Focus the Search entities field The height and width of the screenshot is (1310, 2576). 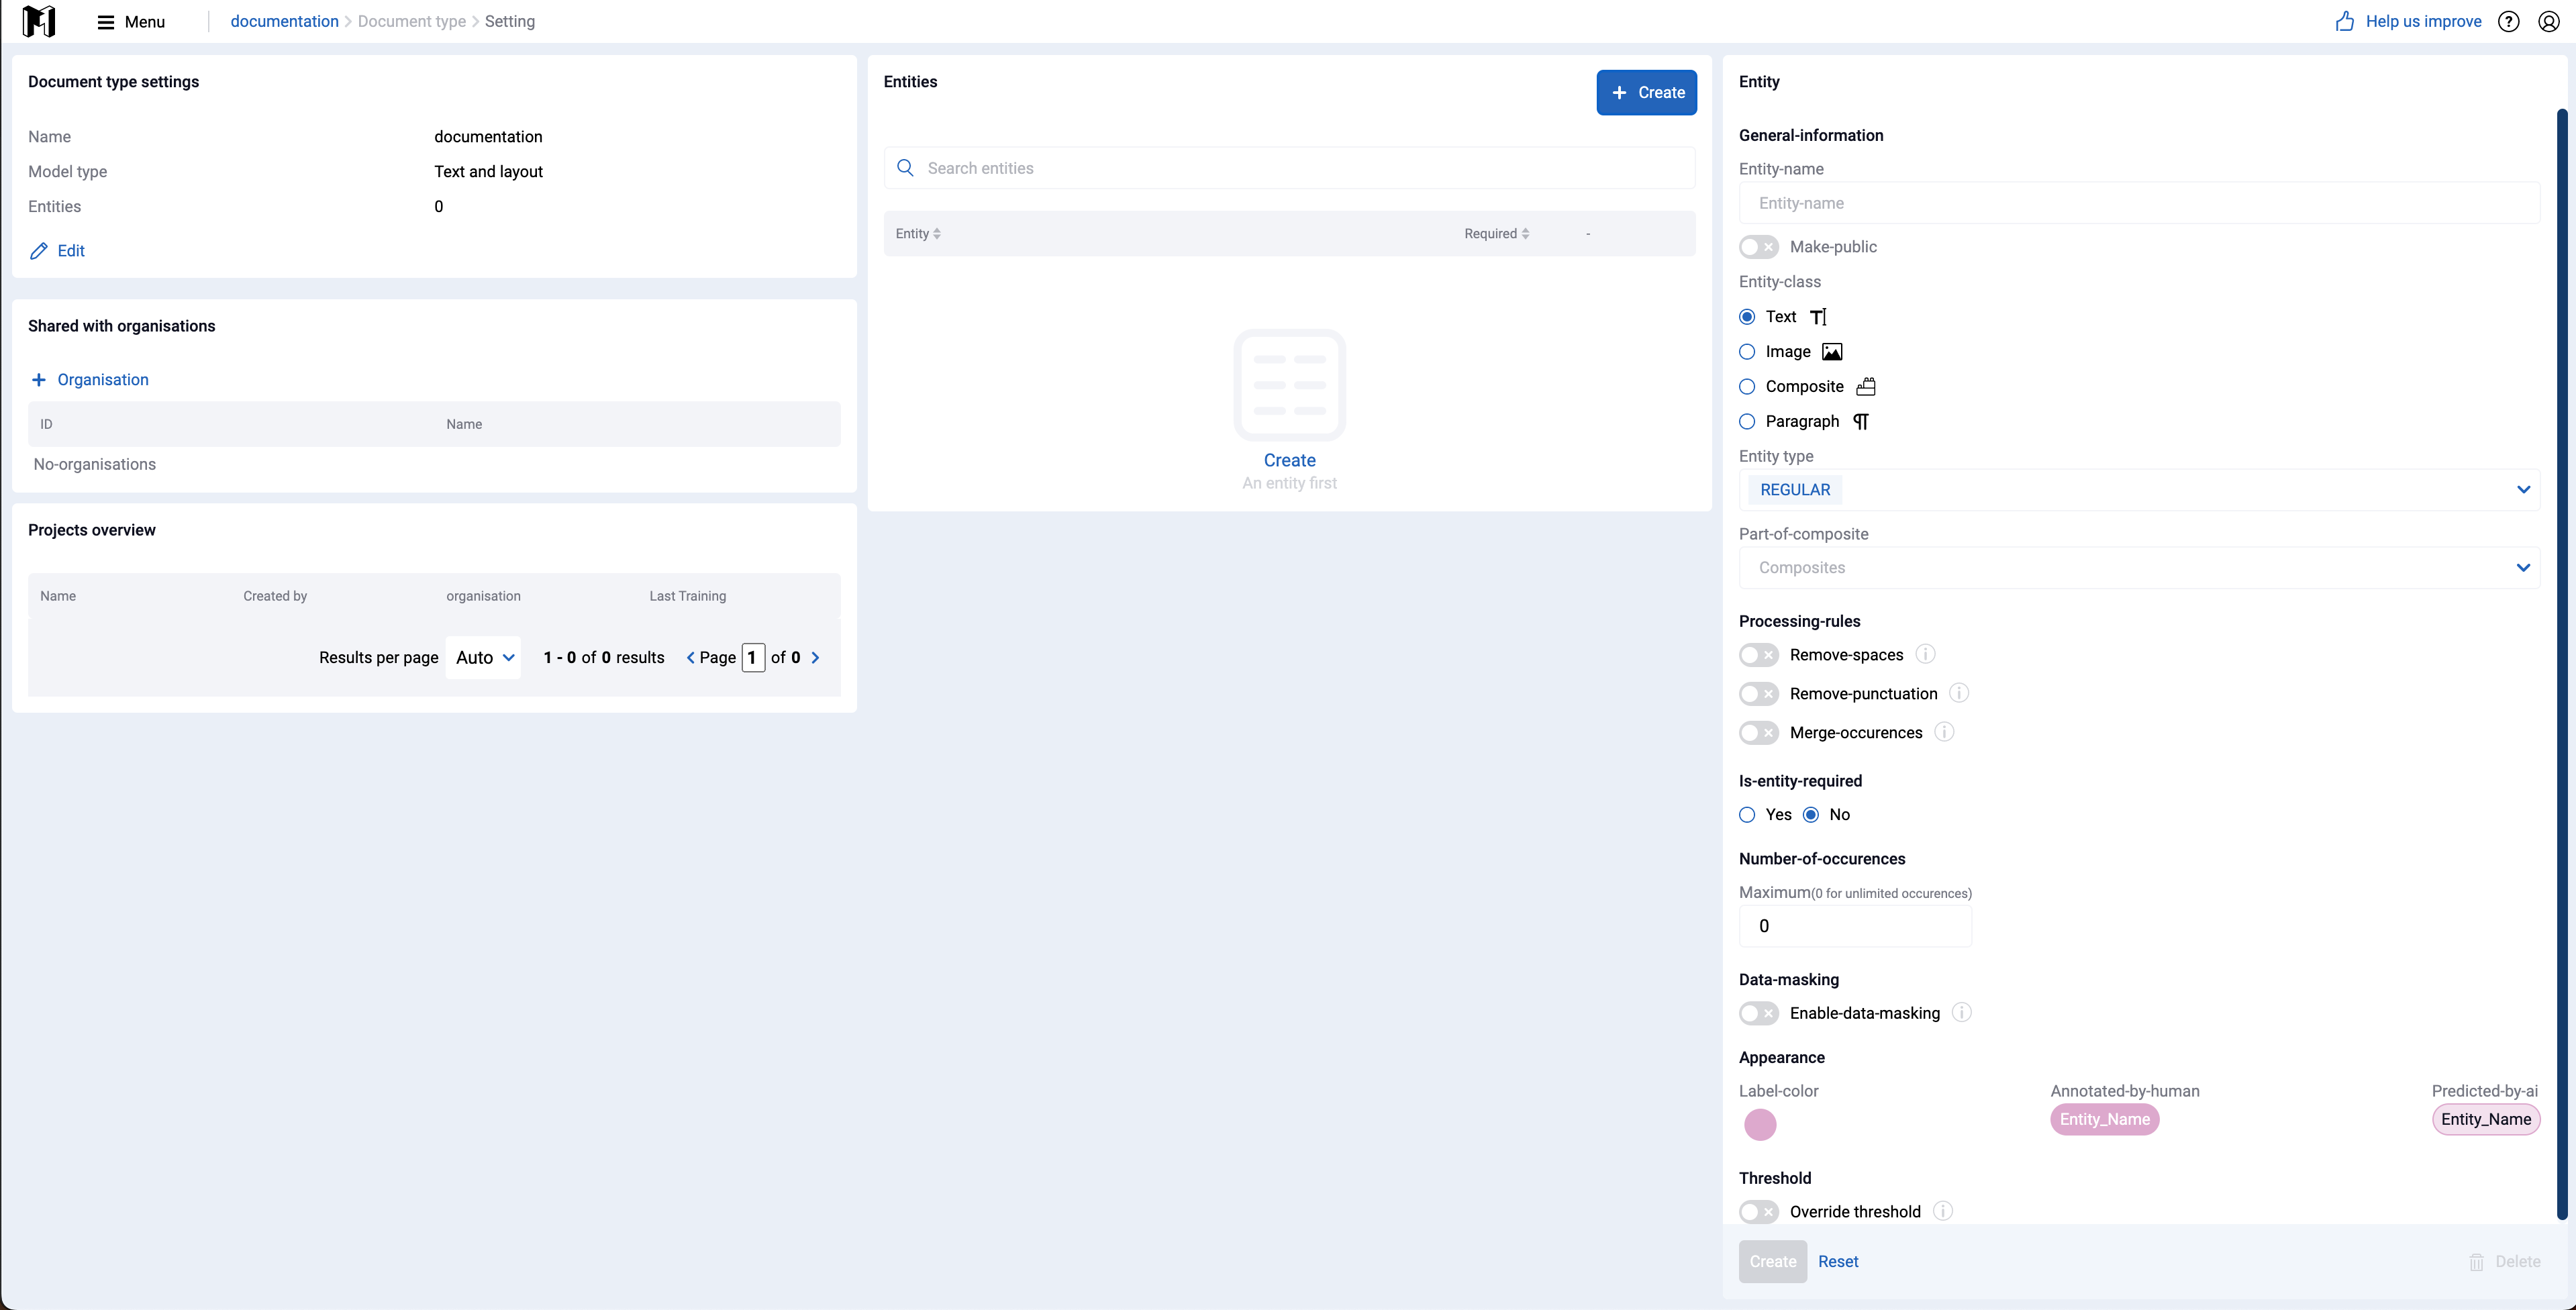coord(1289,168)
